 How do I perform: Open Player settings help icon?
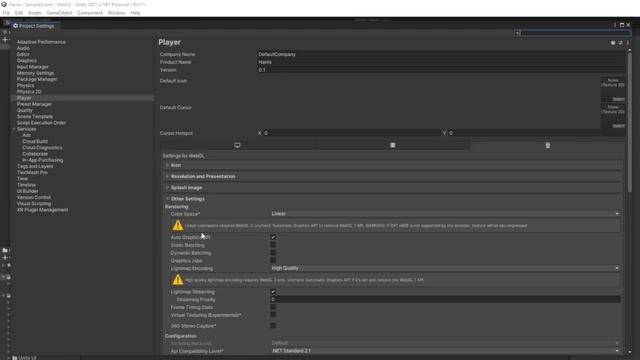[x=613, y=43]
